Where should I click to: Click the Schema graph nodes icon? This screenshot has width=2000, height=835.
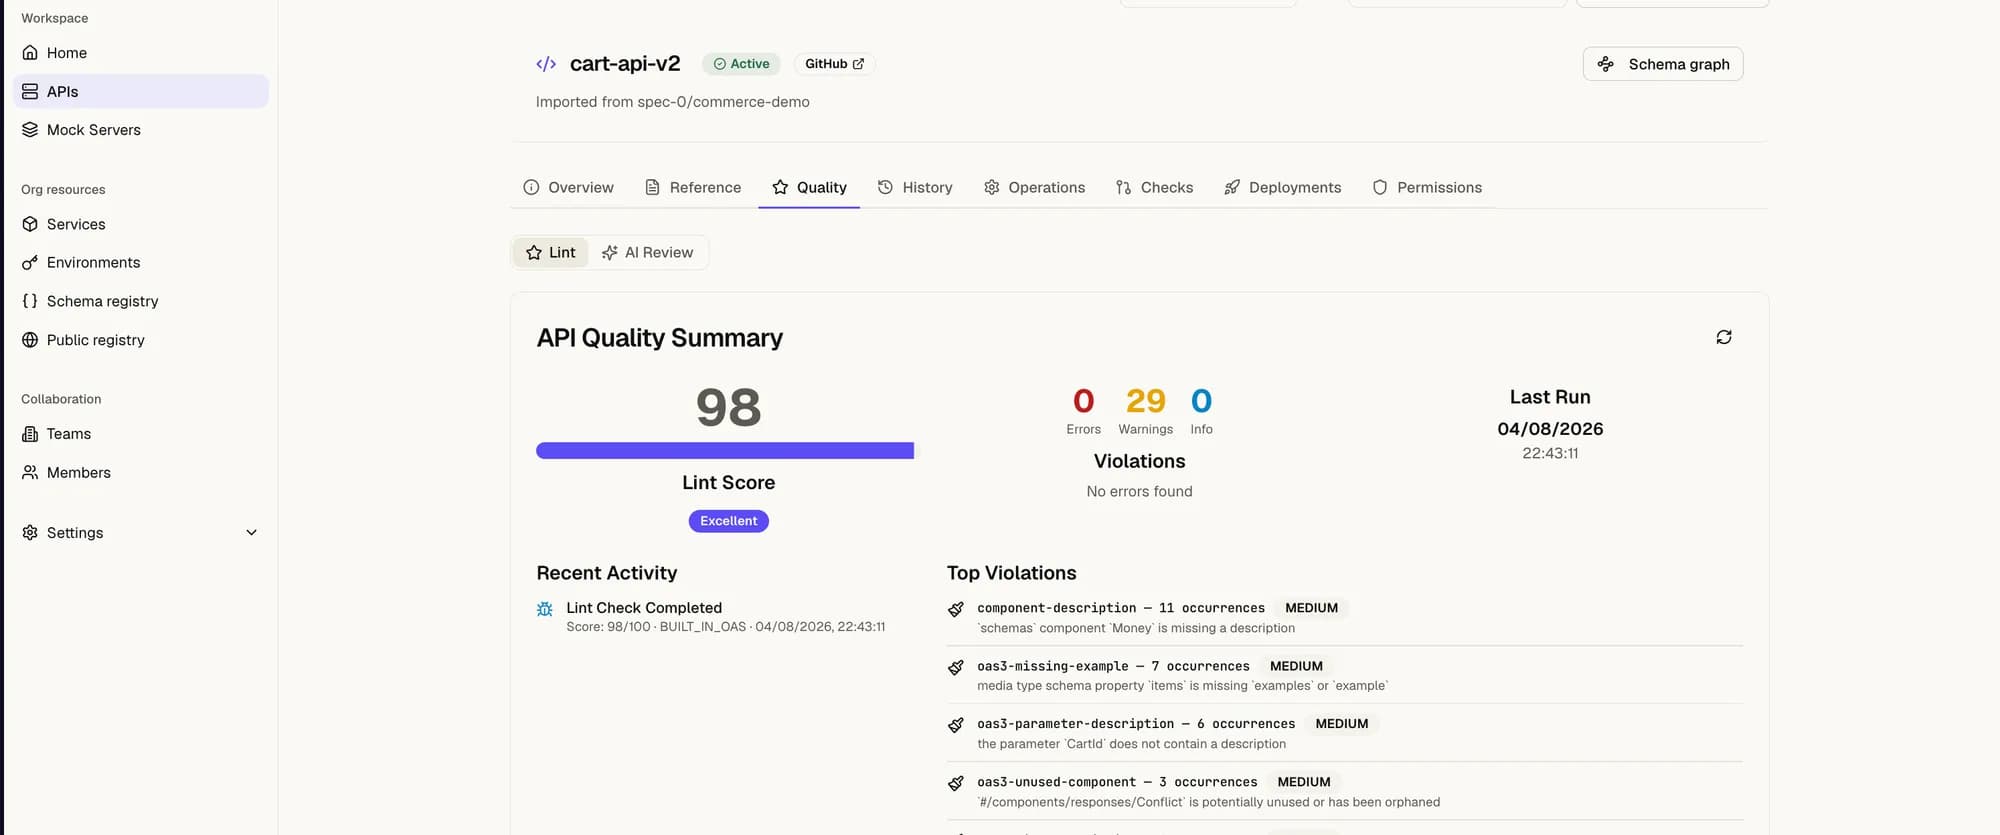click(x=1606, y=64)
